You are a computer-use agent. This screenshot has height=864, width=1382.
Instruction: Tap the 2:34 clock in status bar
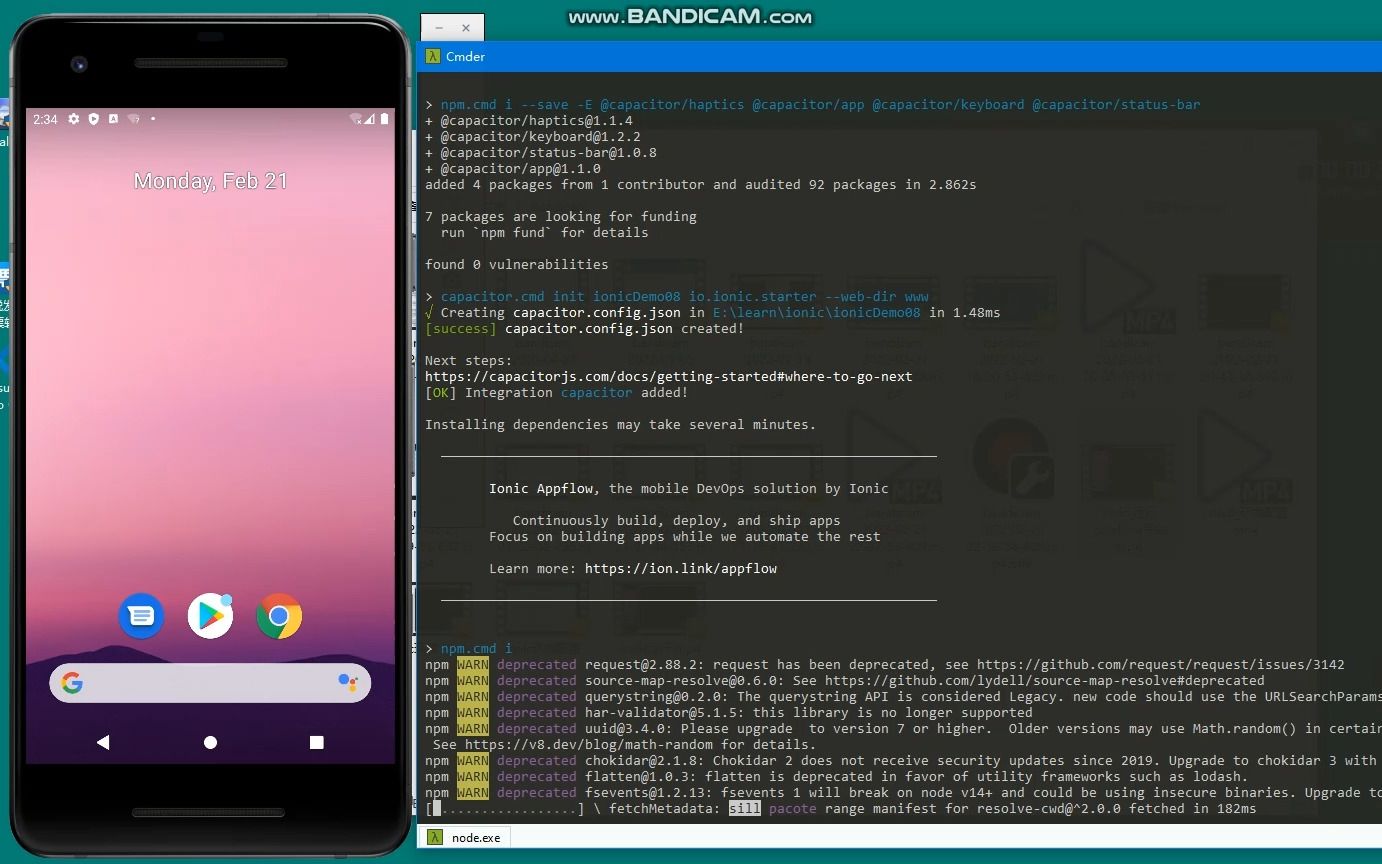tap(45, 119)
